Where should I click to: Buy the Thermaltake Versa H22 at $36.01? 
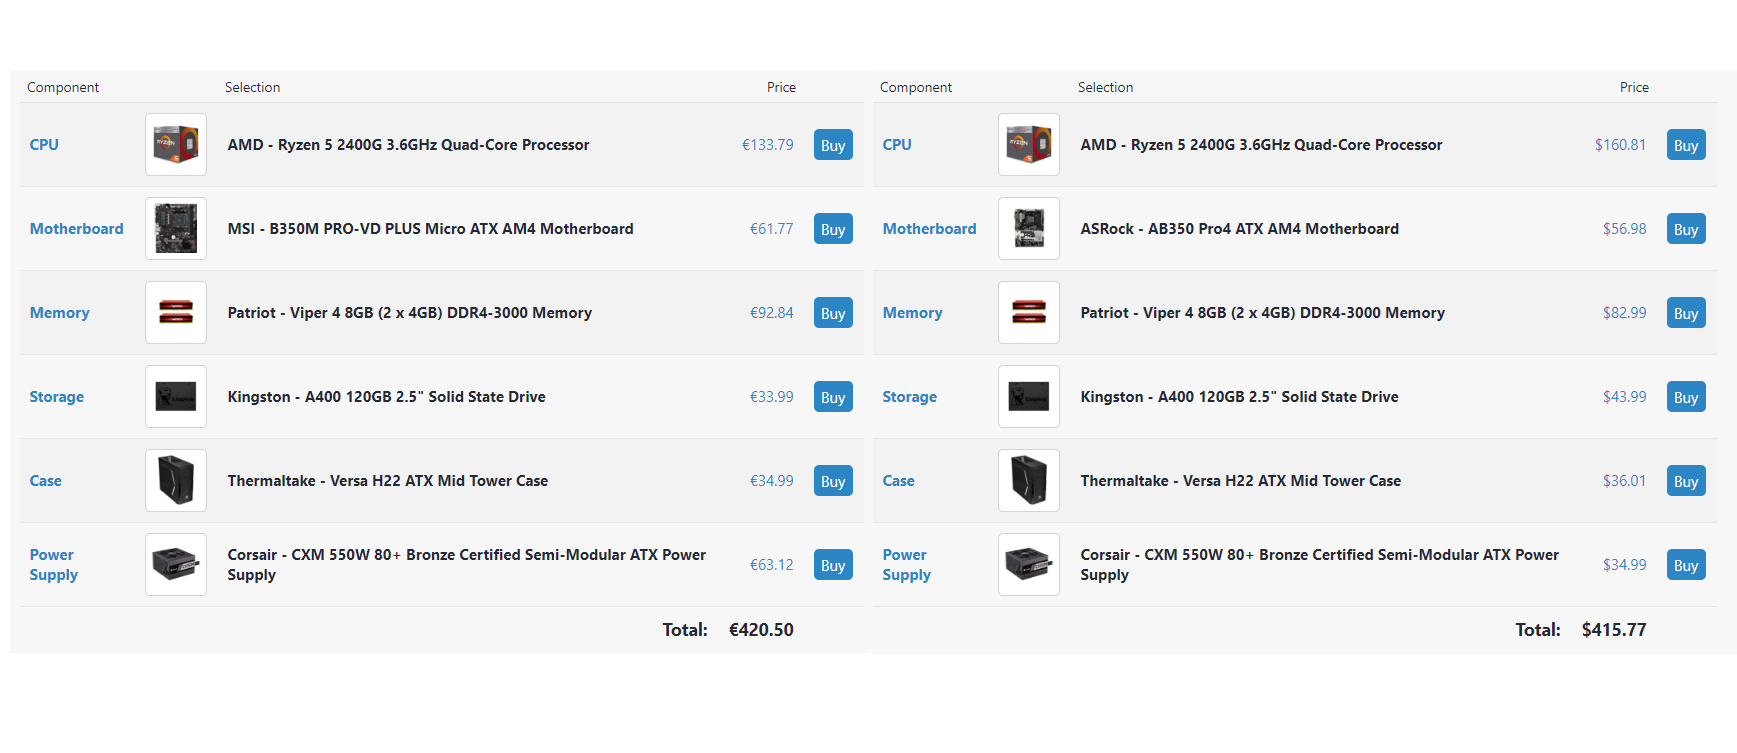tap(1686, 481)
